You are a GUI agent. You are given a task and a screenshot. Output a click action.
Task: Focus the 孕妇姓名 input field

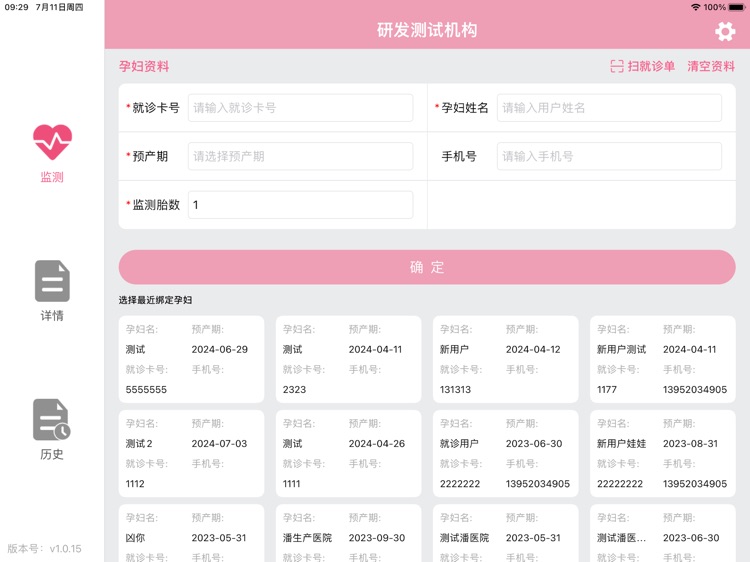click(609, 108)
